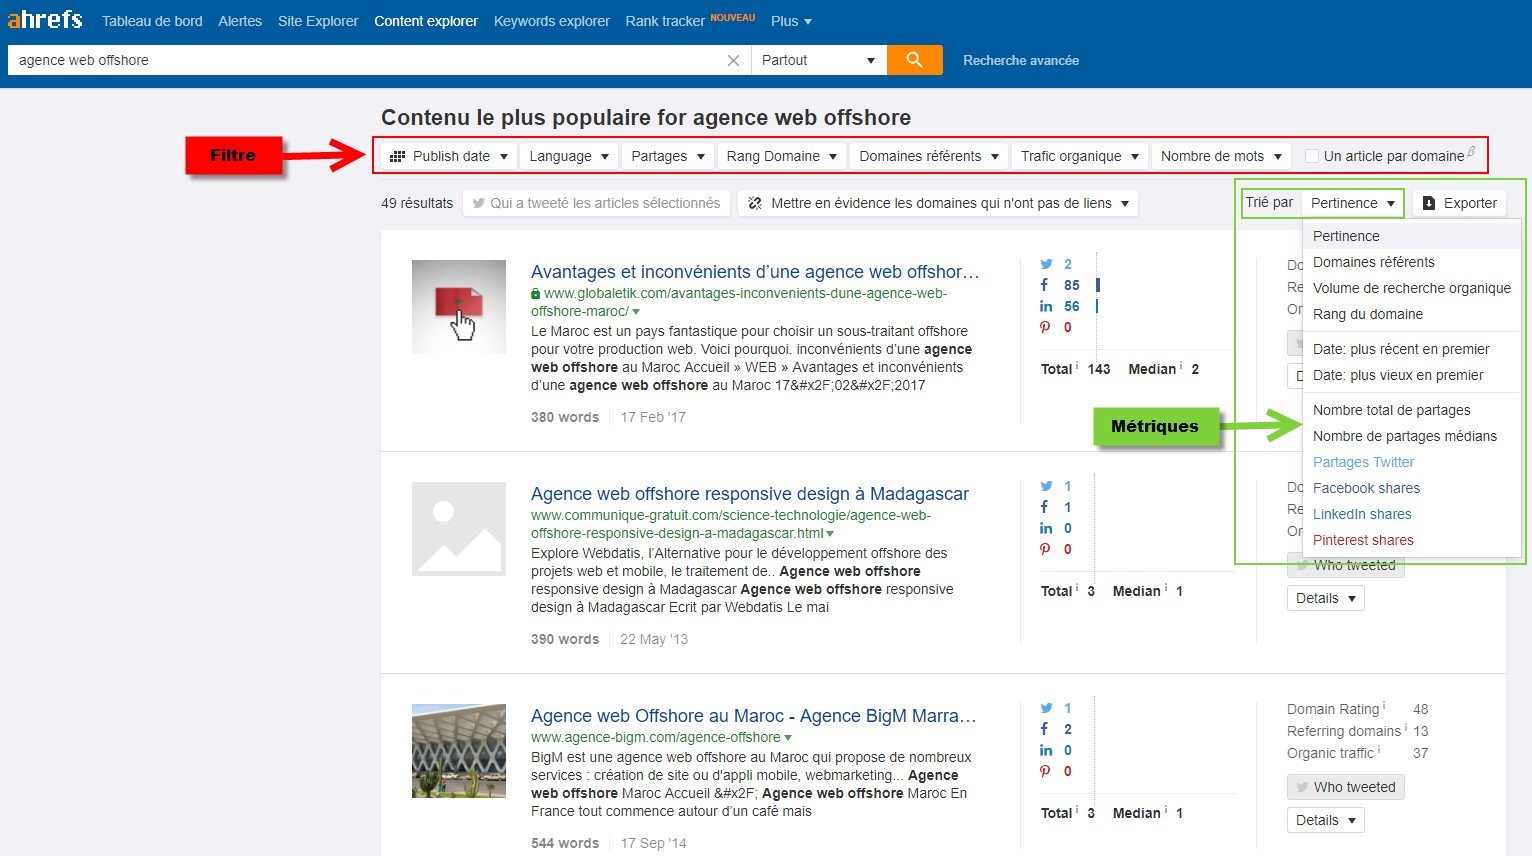The width and height of the screenshot is (1532, 856).
Task: Open Agence web Offshore au Maroc BigM link
Action: click(x=754, y=716)
